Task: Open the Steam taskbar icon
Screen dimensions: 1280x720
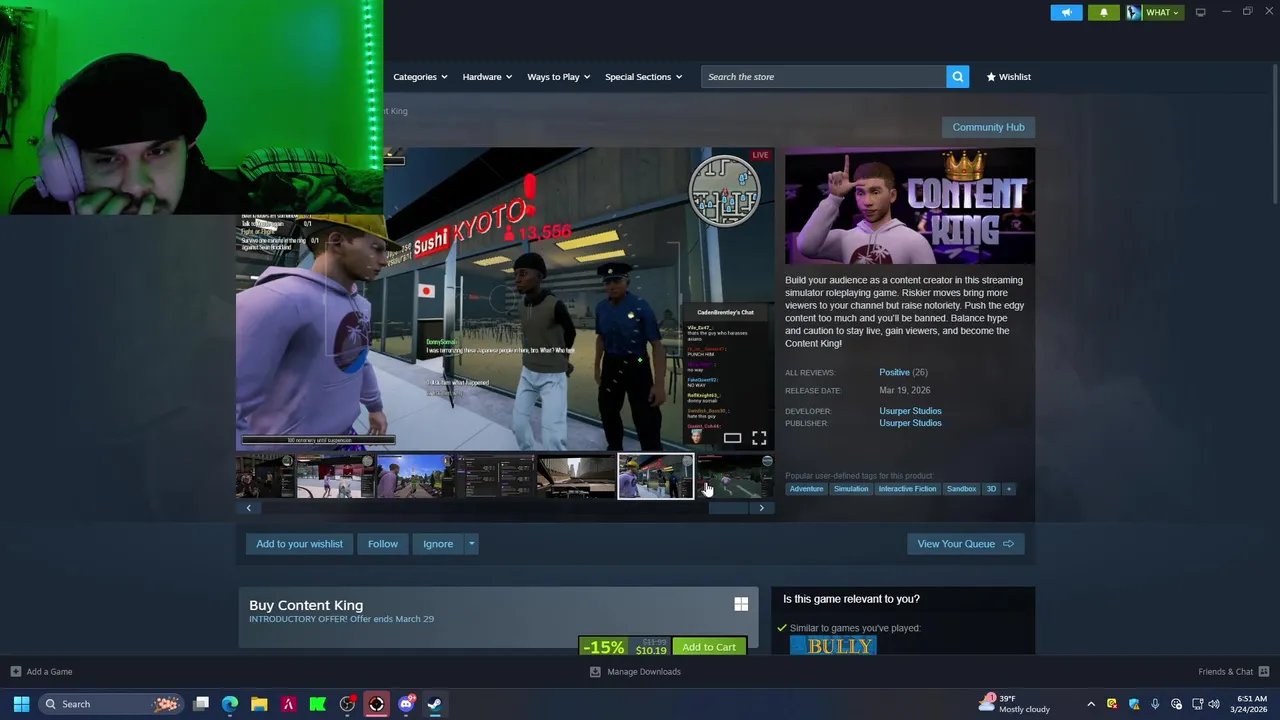Action: pos(435,704)
